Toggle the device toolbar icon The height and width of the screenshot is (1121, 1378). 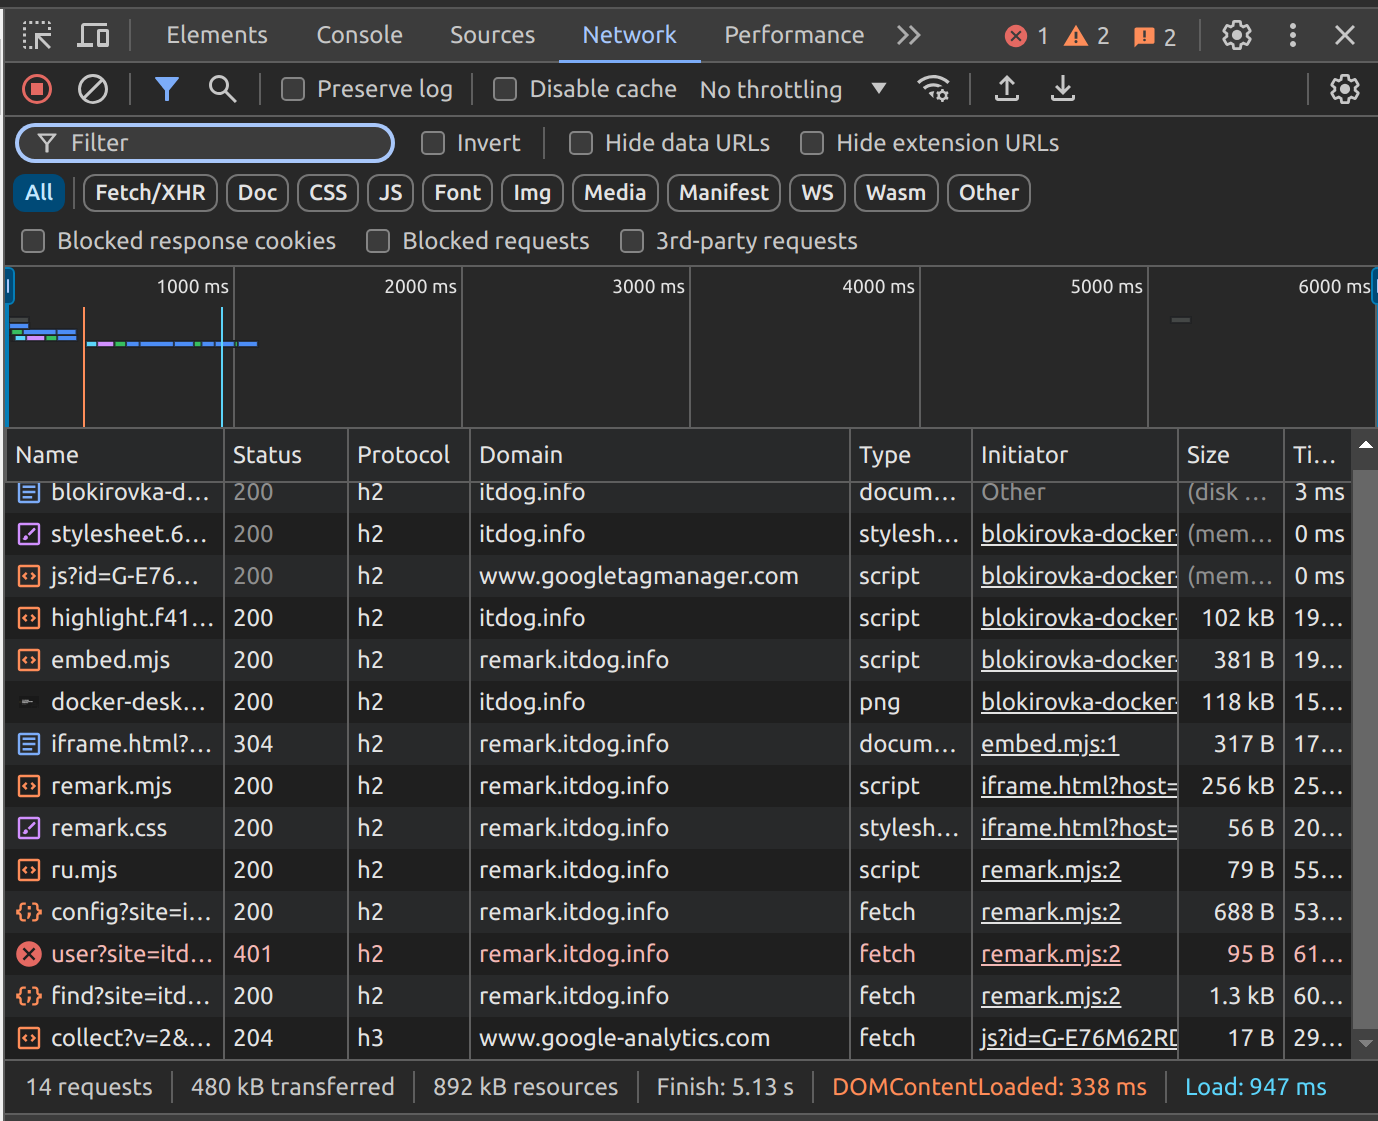point(94,36)
